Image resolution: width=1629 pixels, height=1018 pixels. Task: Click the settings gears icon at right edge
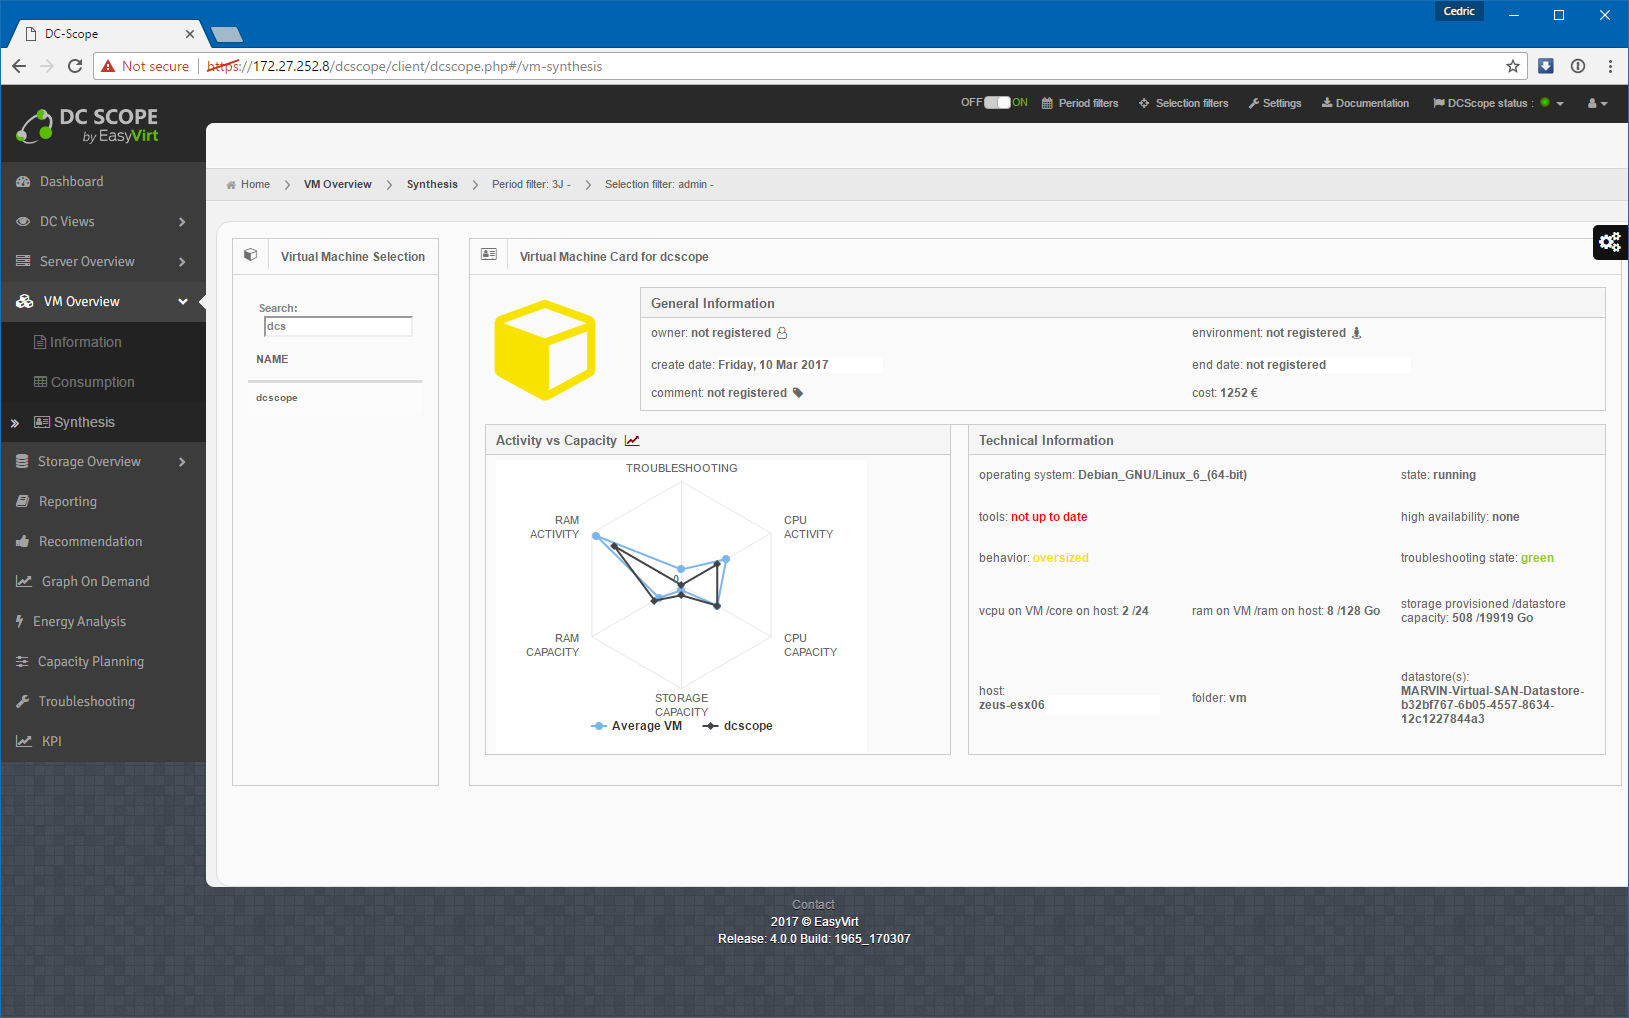click(x=1609, y=242)
